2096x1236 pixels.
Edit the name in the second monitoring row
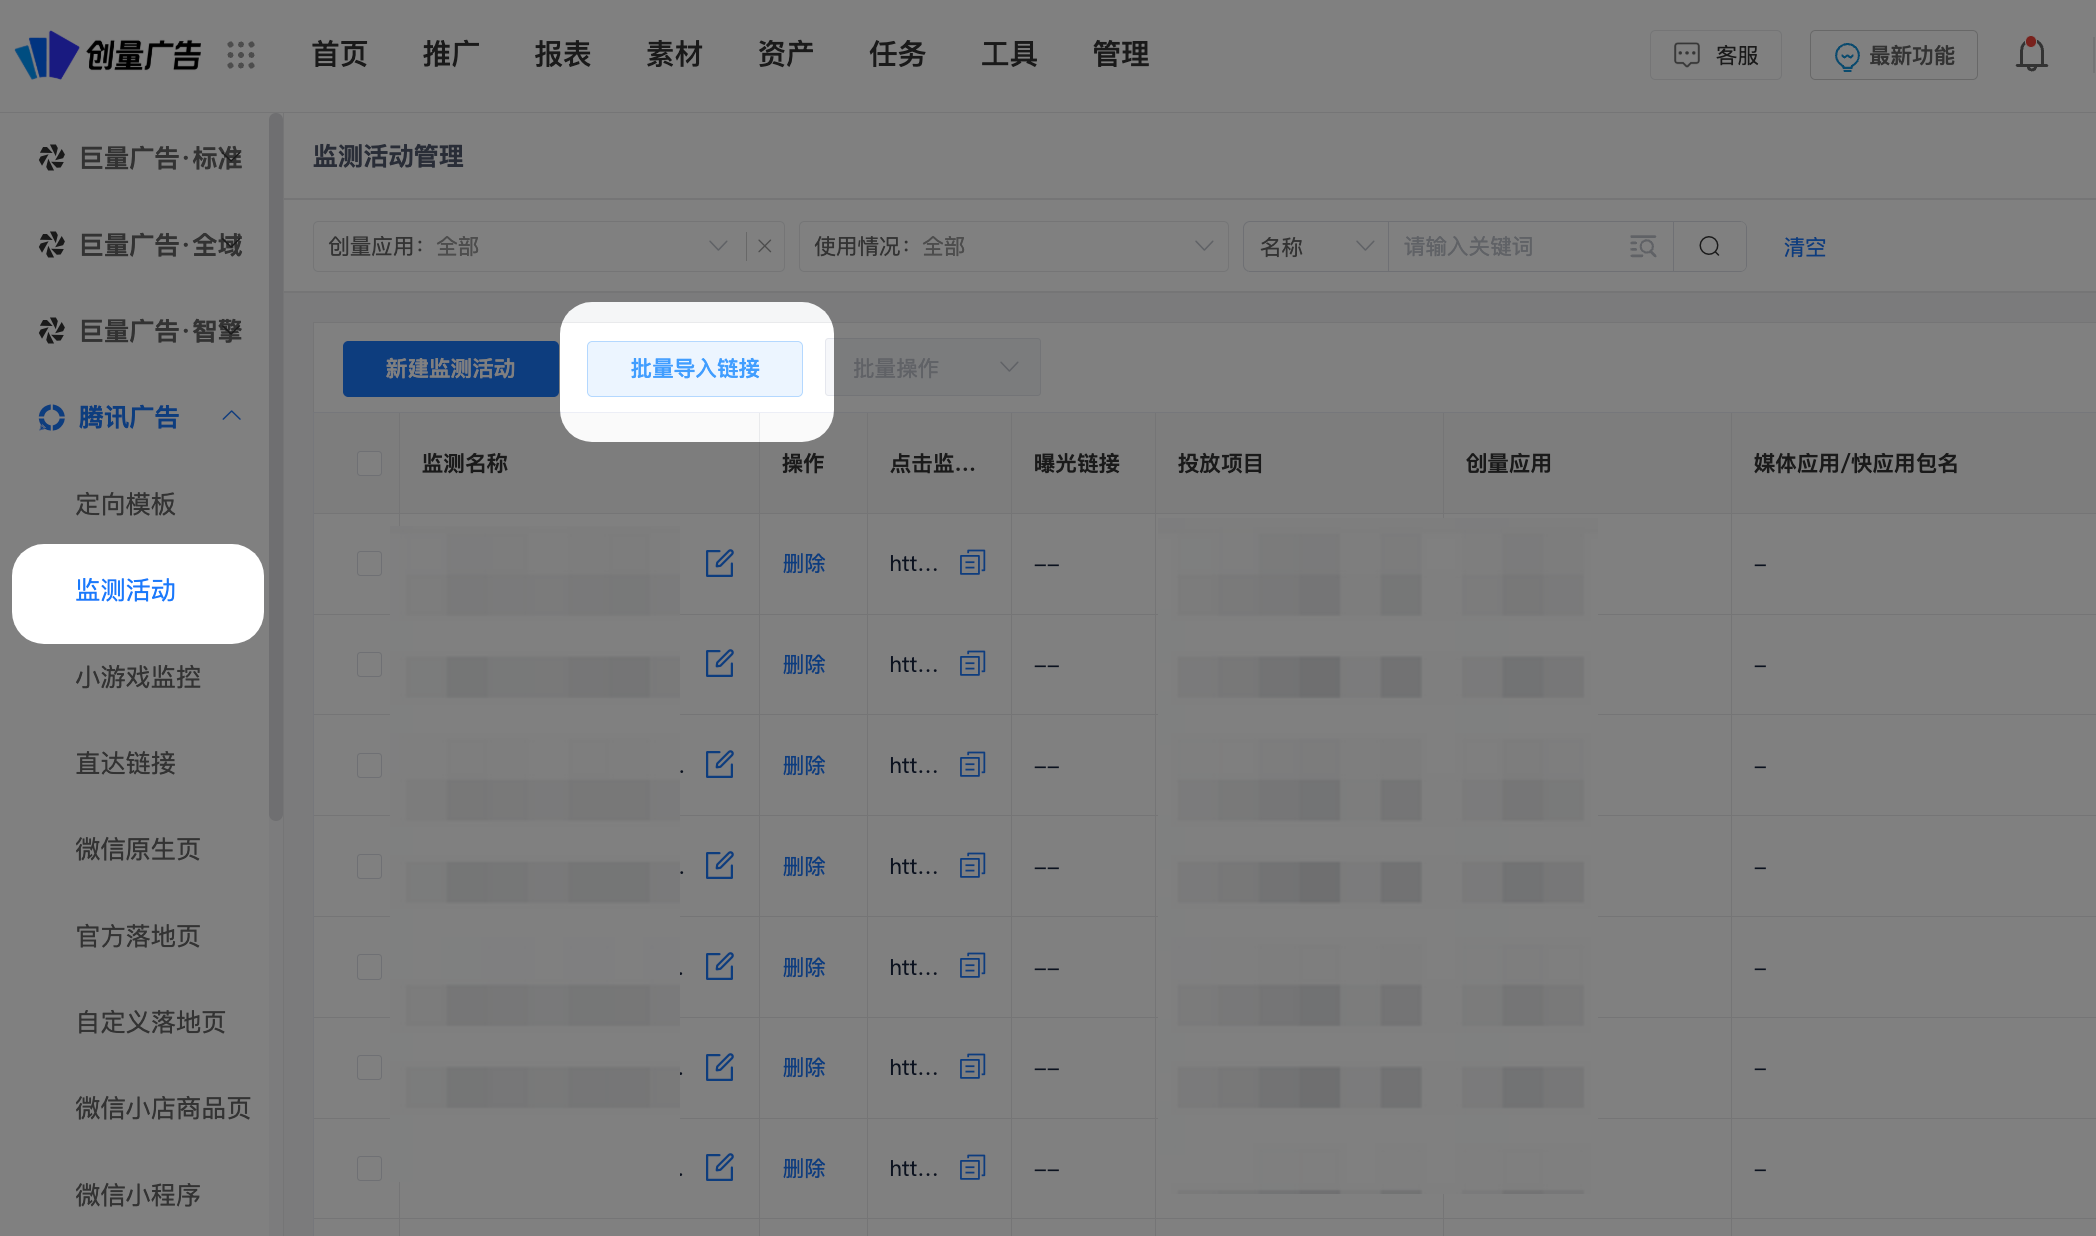pos(720,663)
